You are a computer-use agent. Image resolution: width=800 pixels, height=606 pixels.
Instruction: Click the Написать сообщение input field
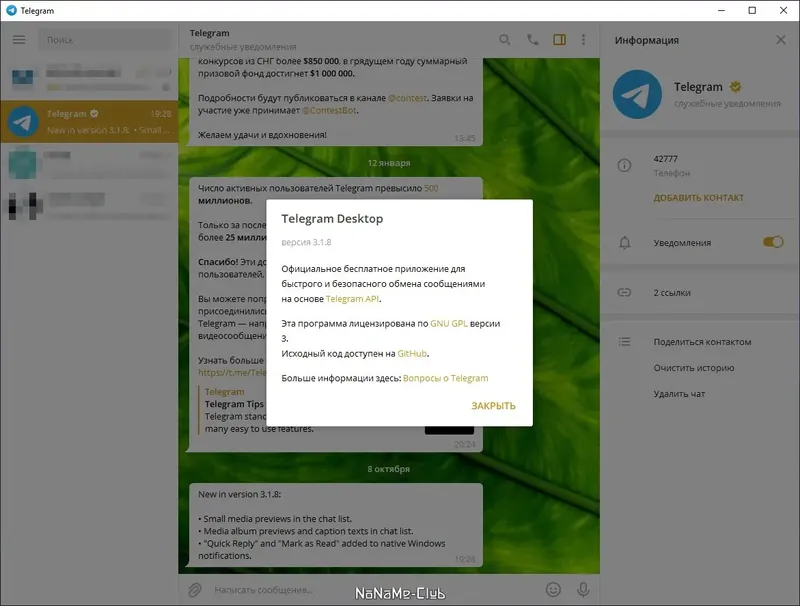(375, 590)
